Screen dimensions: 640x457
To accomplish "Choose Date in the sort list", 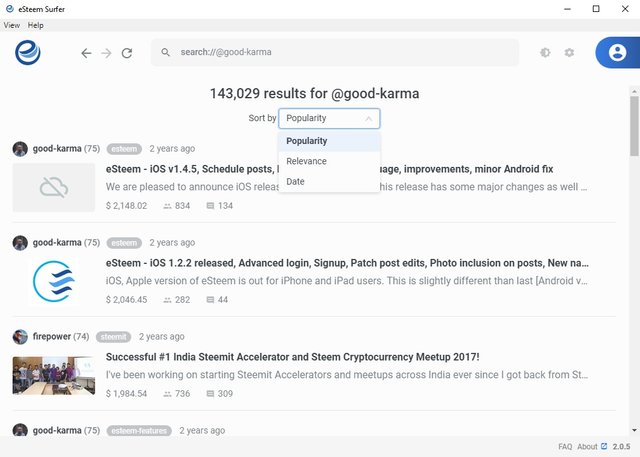I will 296,182.
